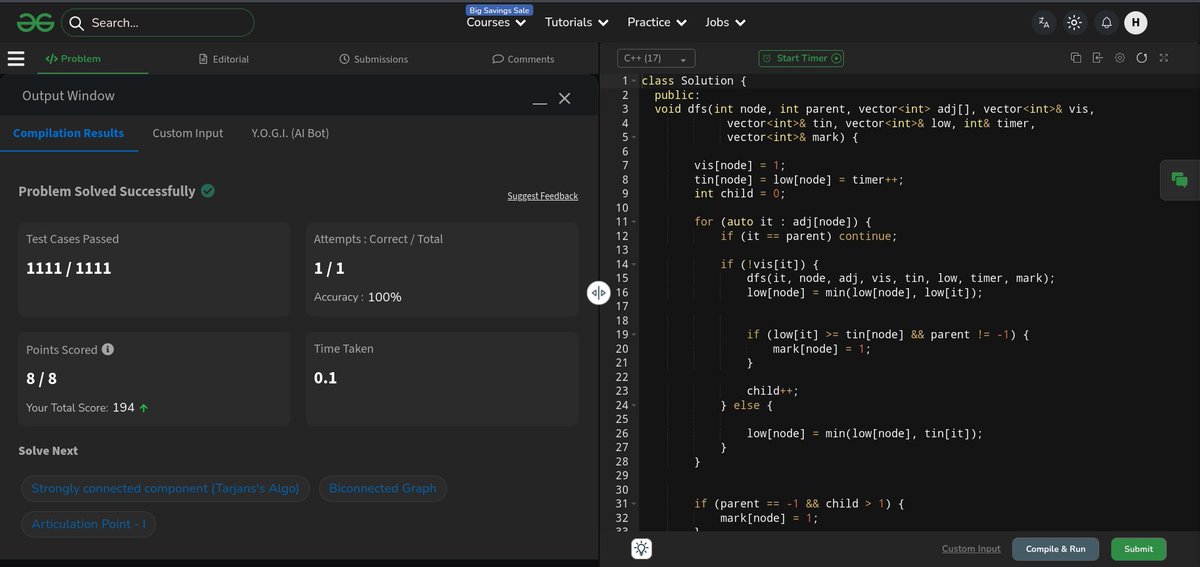
Task: Open the notifications bell
Action: 1106,22
